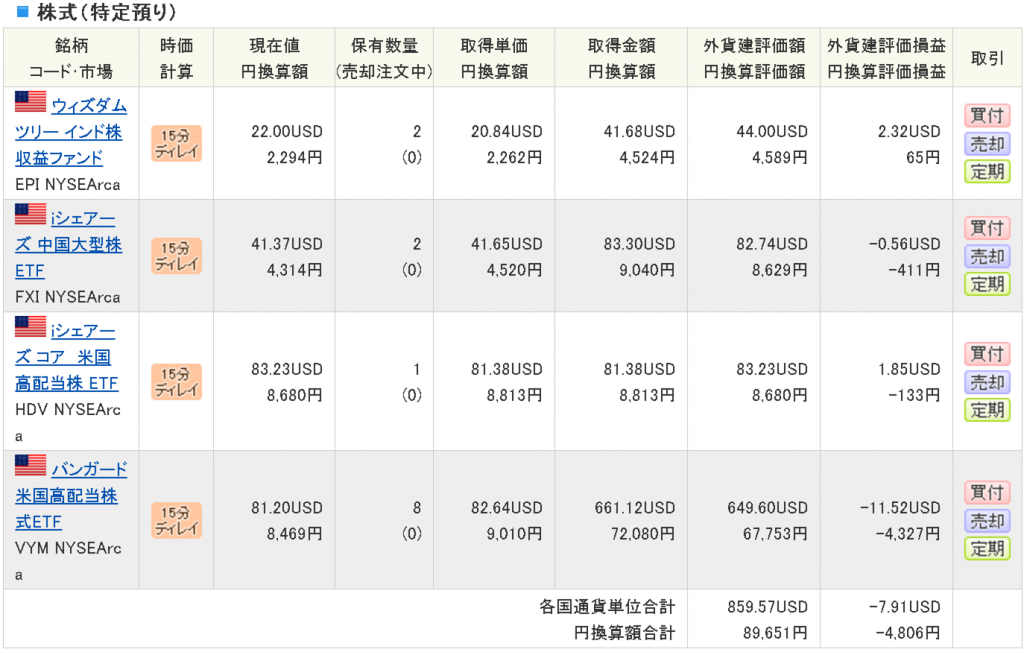The image size is (1024, 655).
Task: Click the 15分ディレイ badge in the FXI row
Action: (176, 256)
